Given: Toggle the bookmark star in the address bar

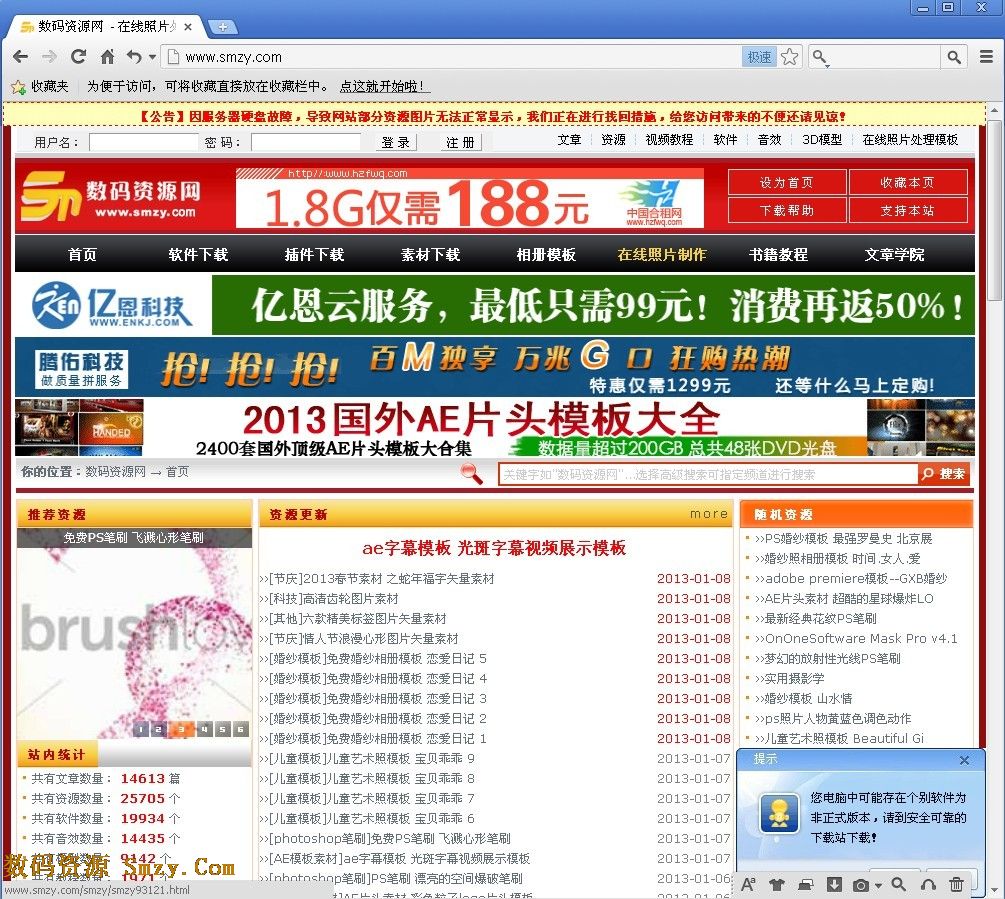Looking at the screenshot, I should click(790, 56).
